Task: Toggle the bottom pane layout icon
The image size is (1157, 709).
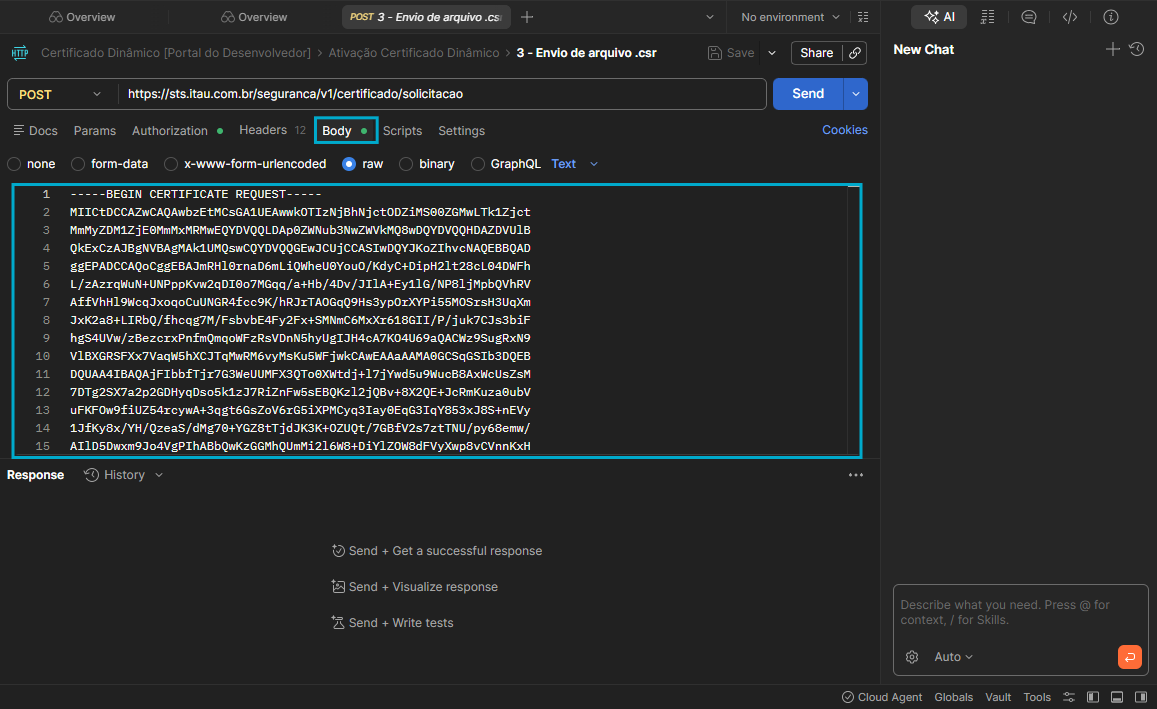Action: click(x=1115, y=697)
